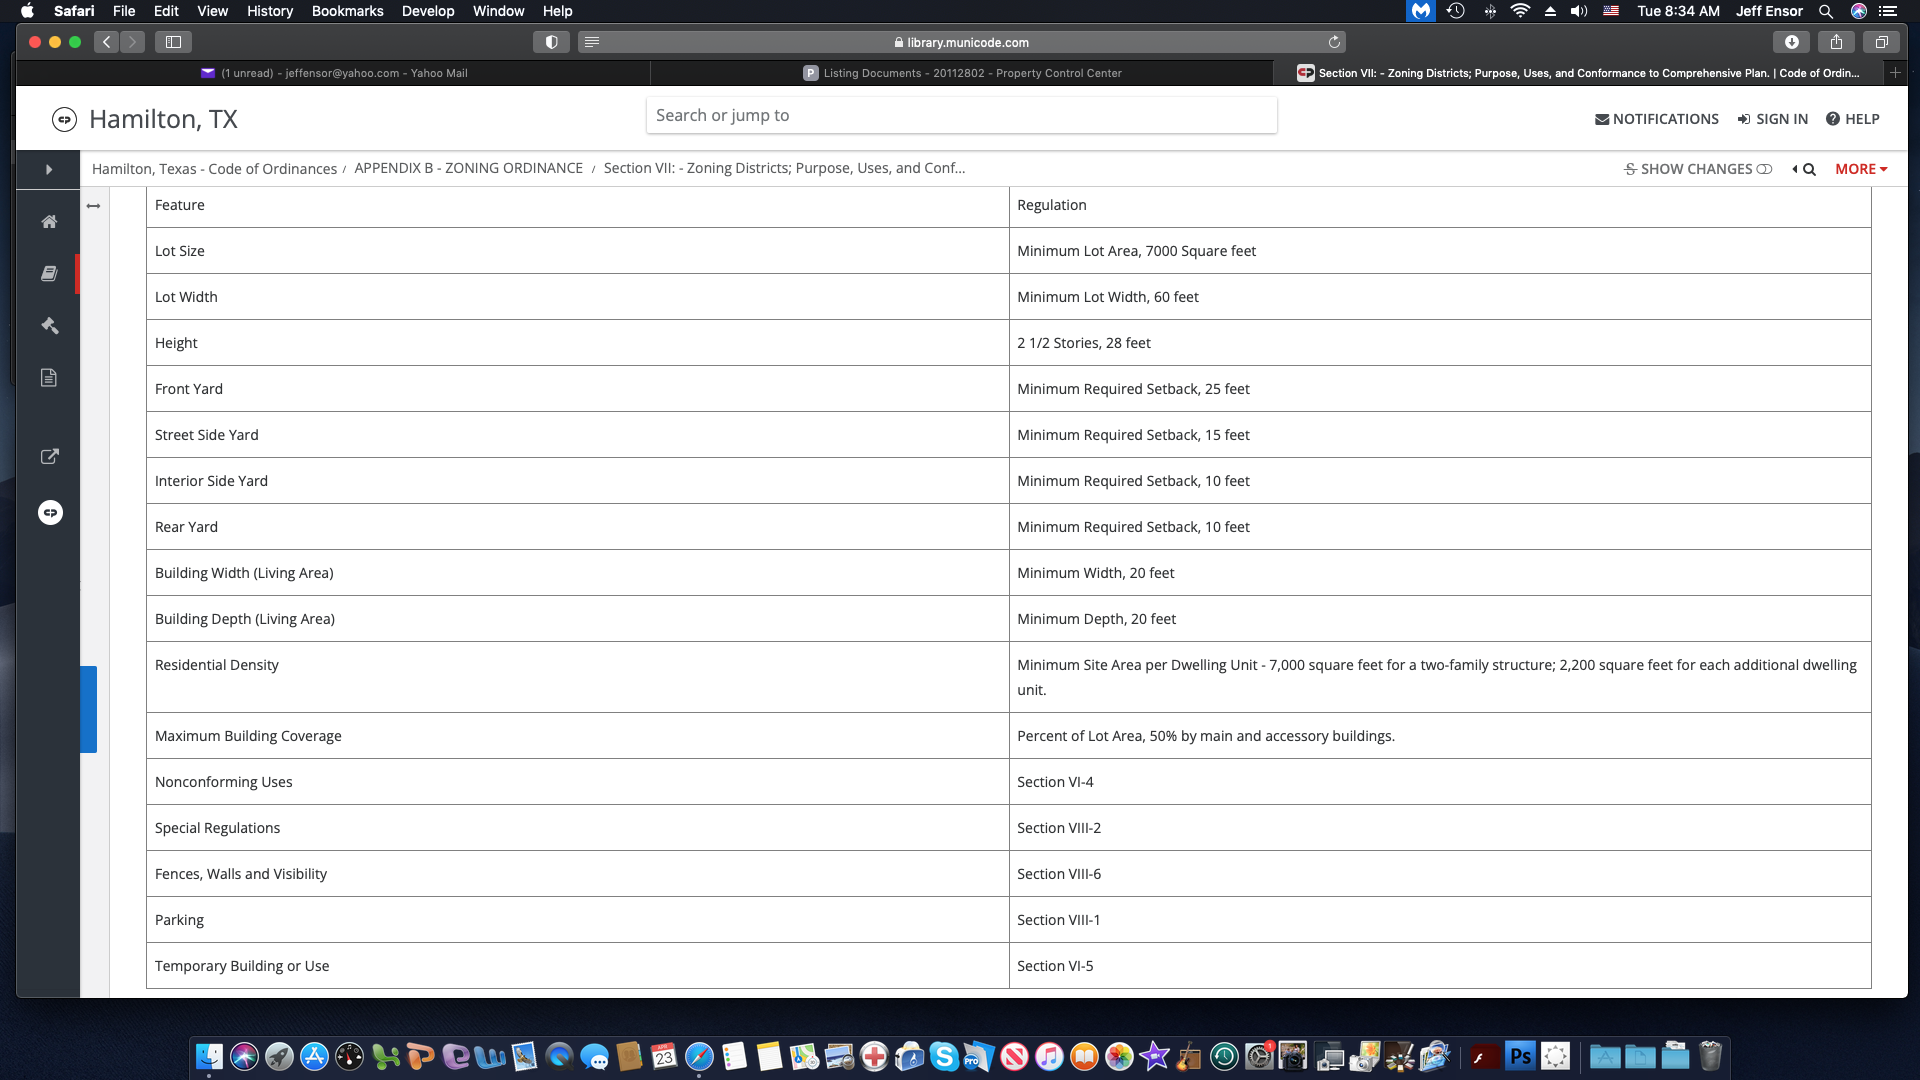
Task: Expand the MORE dropdown menu
Action: pyautogui.click(x=1860, y=169)
